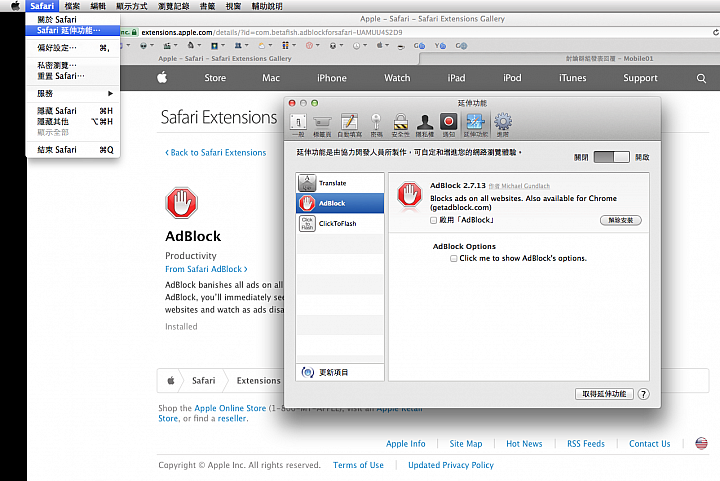Viewport: 720px width, 481px height.
Task: Select AdBlock extension in the list
Action: pos(340,203)
